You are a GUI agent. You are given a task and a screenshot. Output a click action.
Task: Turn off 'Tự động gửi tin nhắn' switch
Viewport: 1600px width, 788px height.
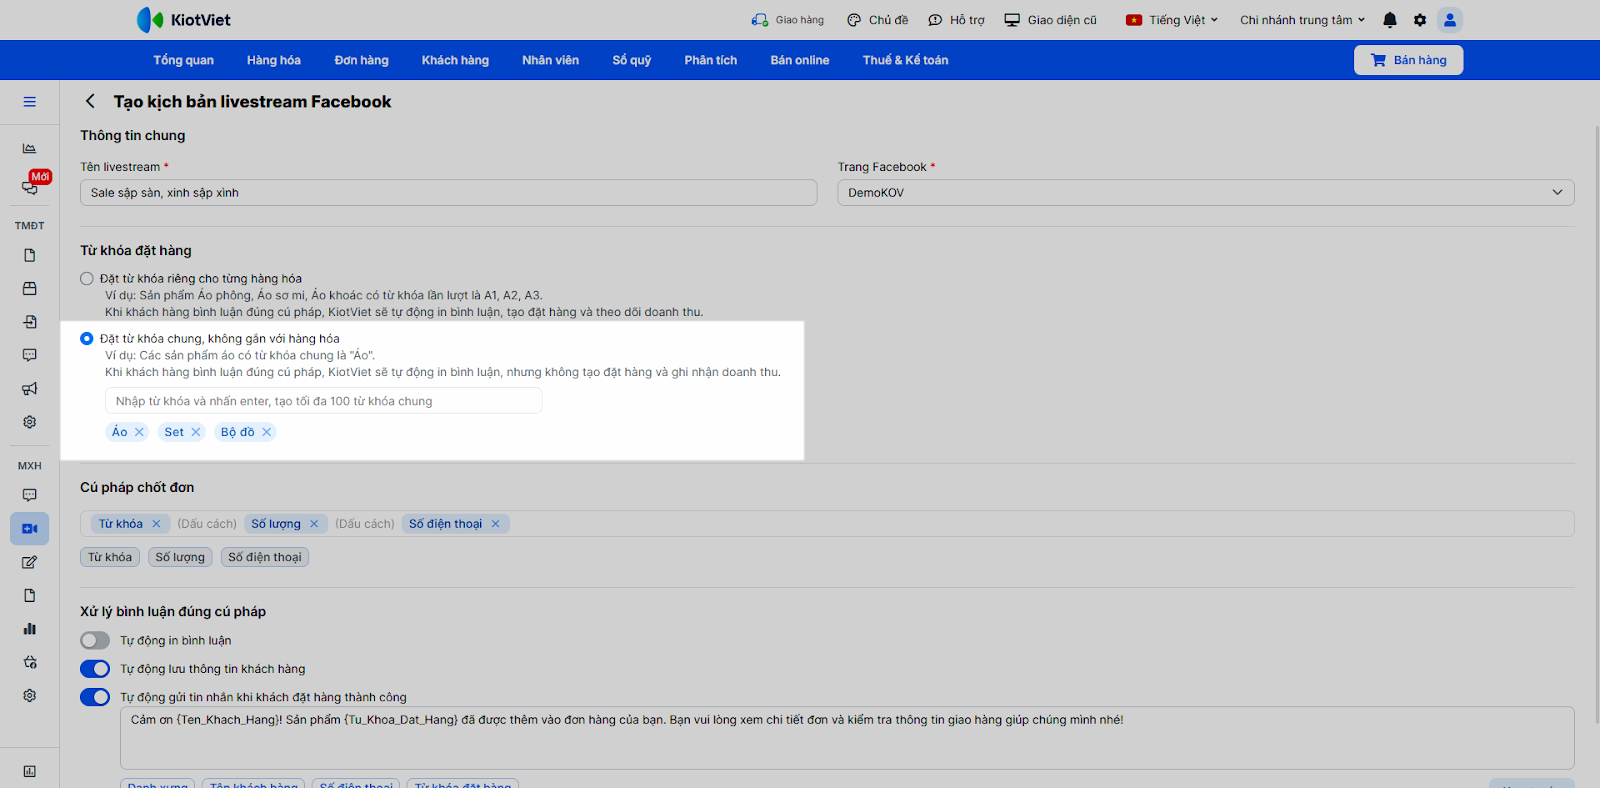pos(95,697)
